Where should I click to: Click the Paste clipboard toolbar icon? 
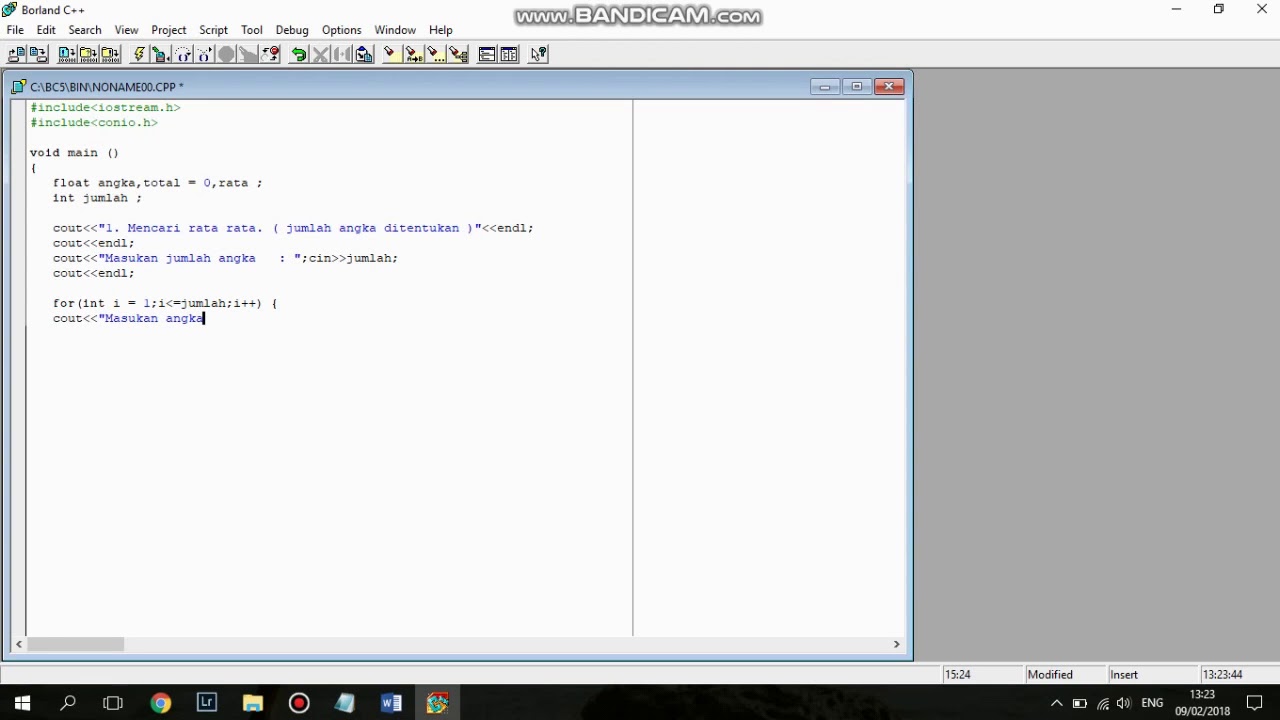point(364,54)
